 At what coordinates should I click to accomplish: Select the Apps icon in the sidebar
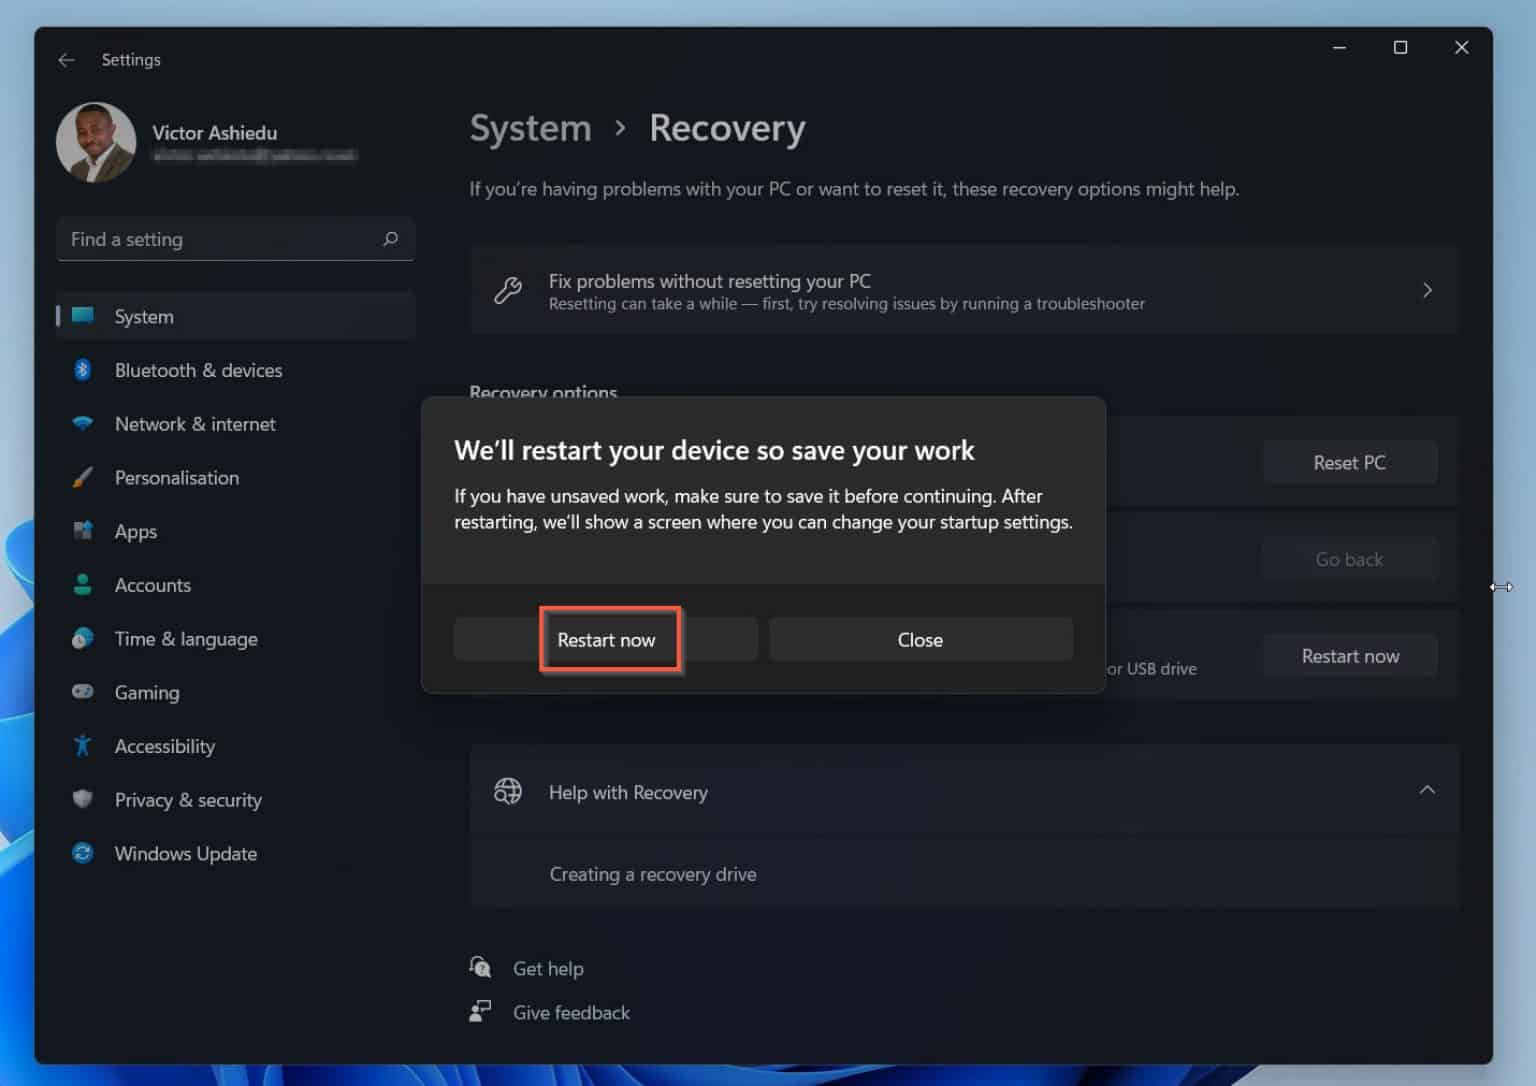coord(83,531)
